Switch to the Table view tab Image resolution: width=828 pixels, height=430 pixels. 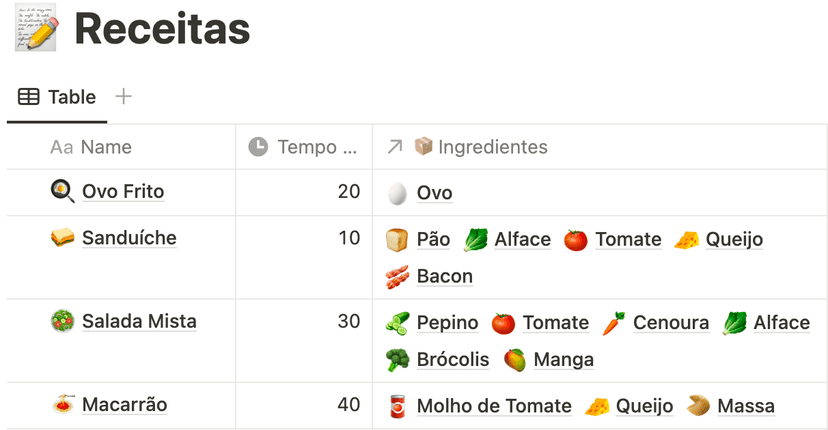click(x=57, y=97)
